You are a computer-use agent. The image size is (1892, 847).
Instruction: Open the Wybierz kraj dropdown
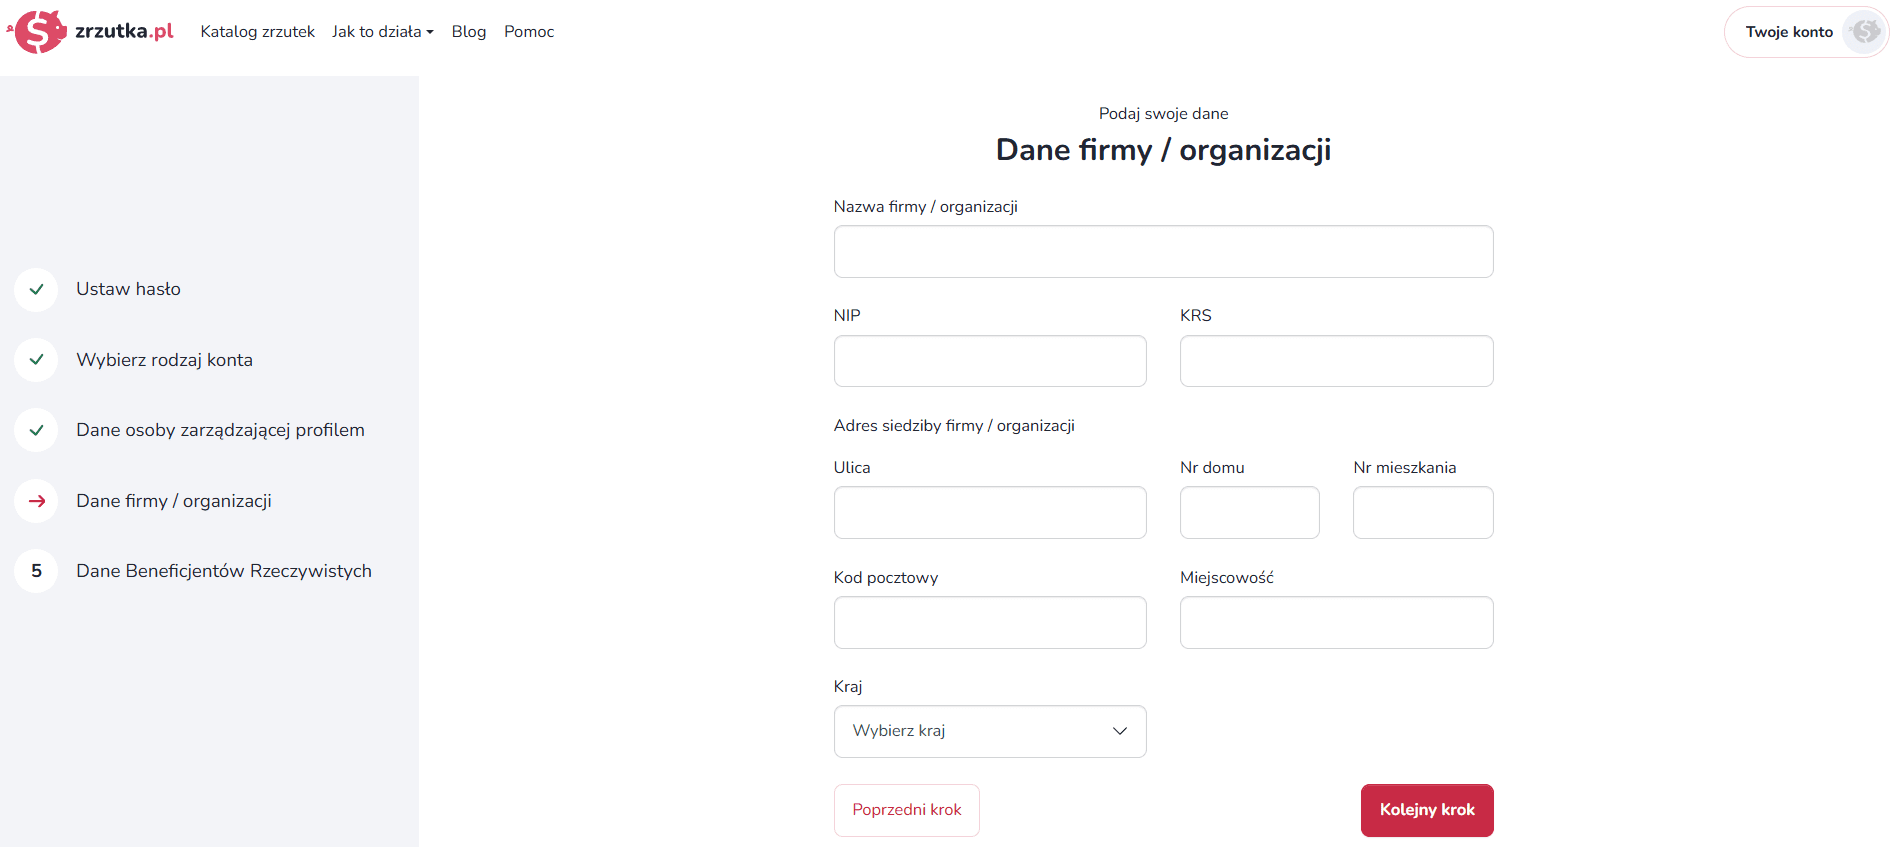990,731
